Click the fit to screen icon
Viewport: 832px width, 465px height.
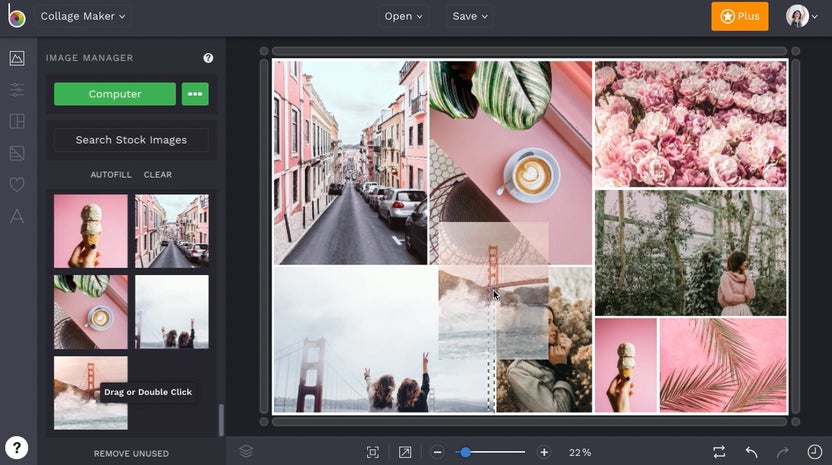click(x=373, y=452)
